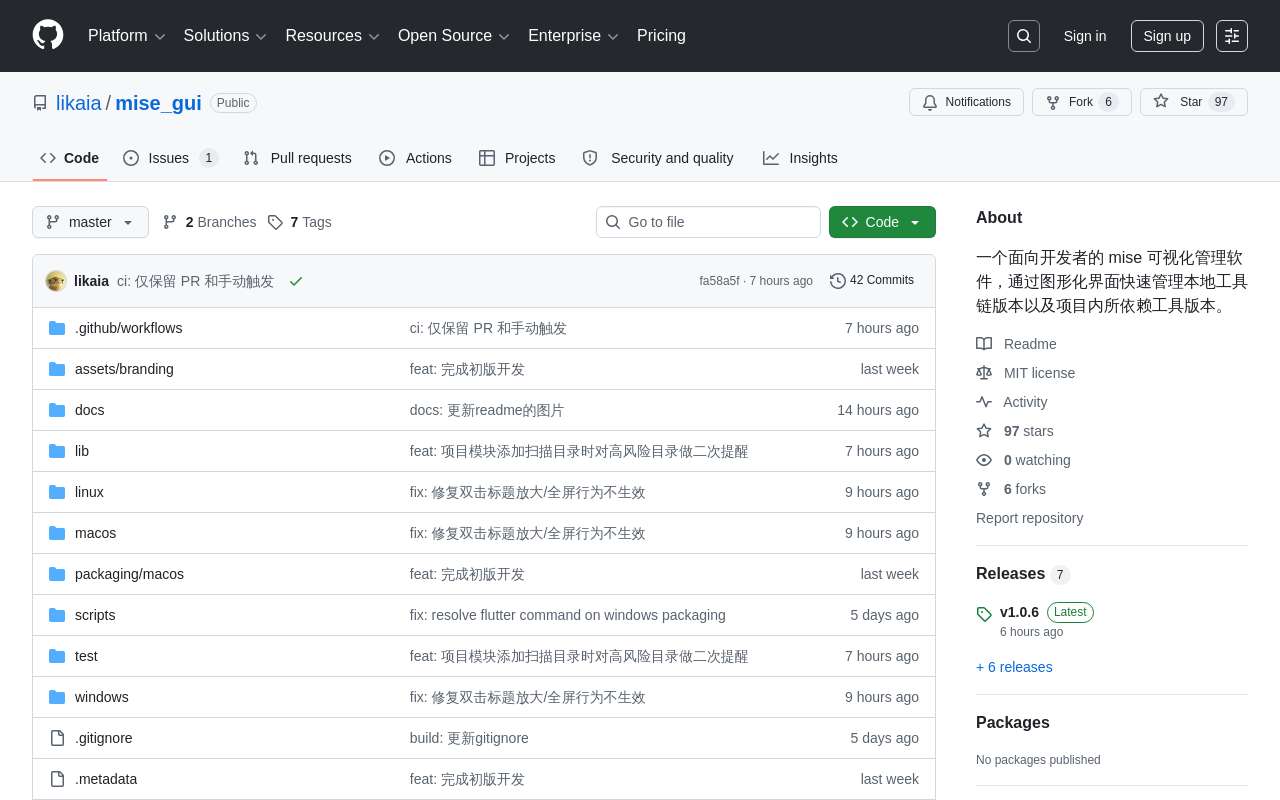View 42 Commits history
Screen dimensions: 1280x800
pyautogui.click(x=872, y=281)
